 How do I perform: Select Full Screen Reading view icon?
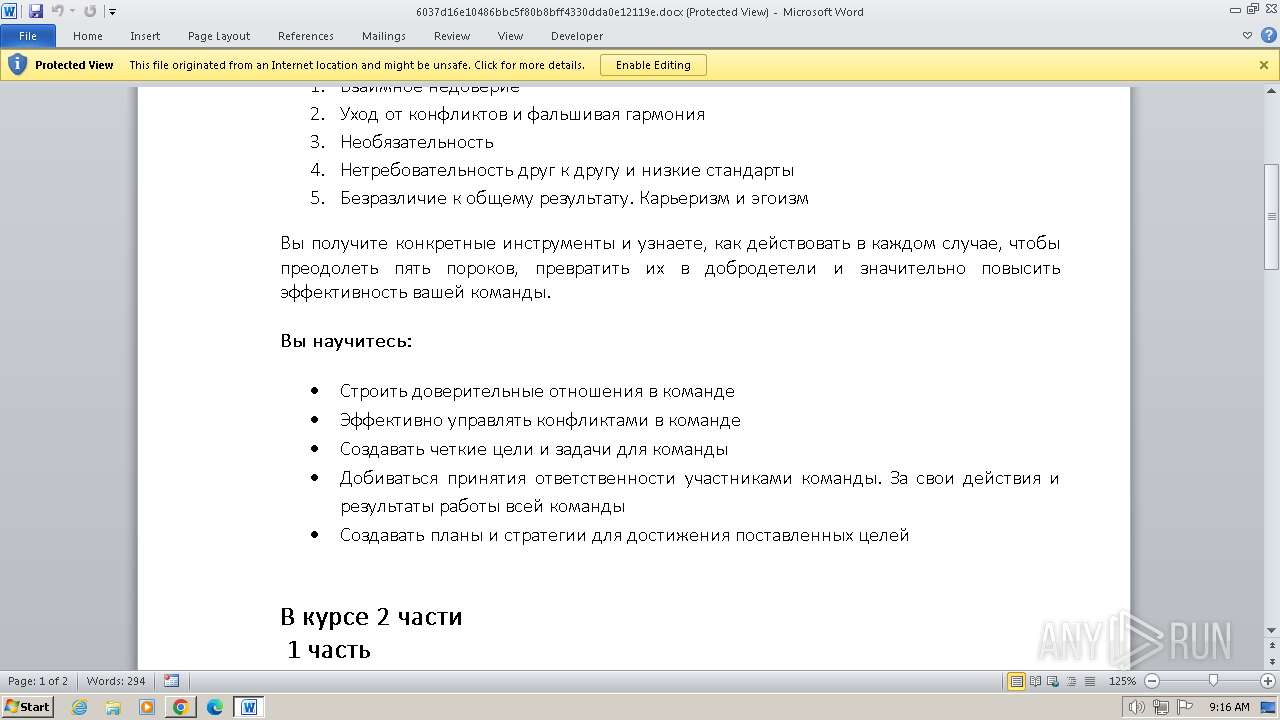[1035, 681]
